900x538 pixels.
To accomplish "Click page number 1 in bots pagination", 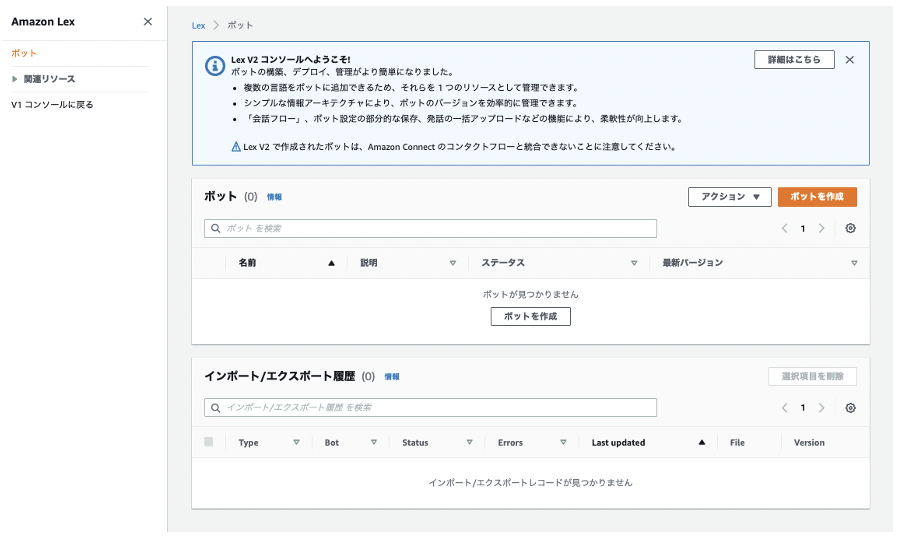I will 802,229.
